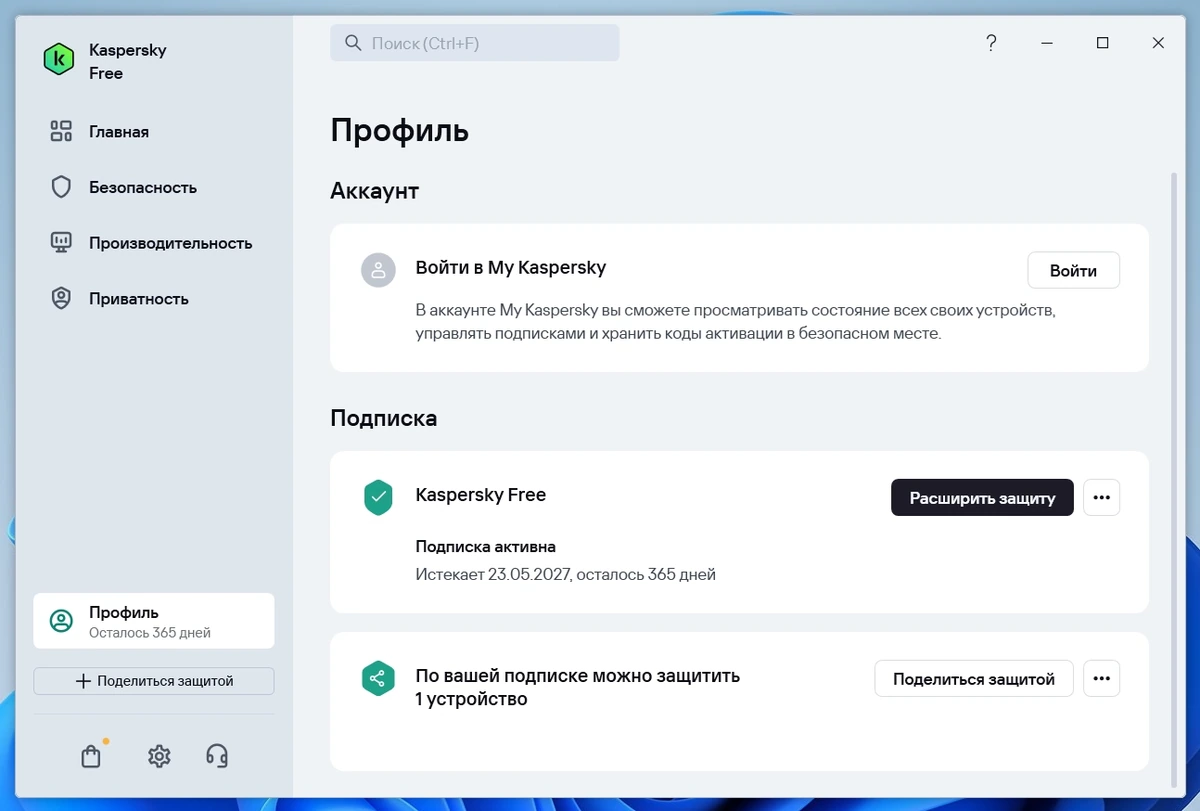The width and height of the screenshot is (1200, 811).
Task: Click the Подписка section heading
Action: [x=384, y=418]
